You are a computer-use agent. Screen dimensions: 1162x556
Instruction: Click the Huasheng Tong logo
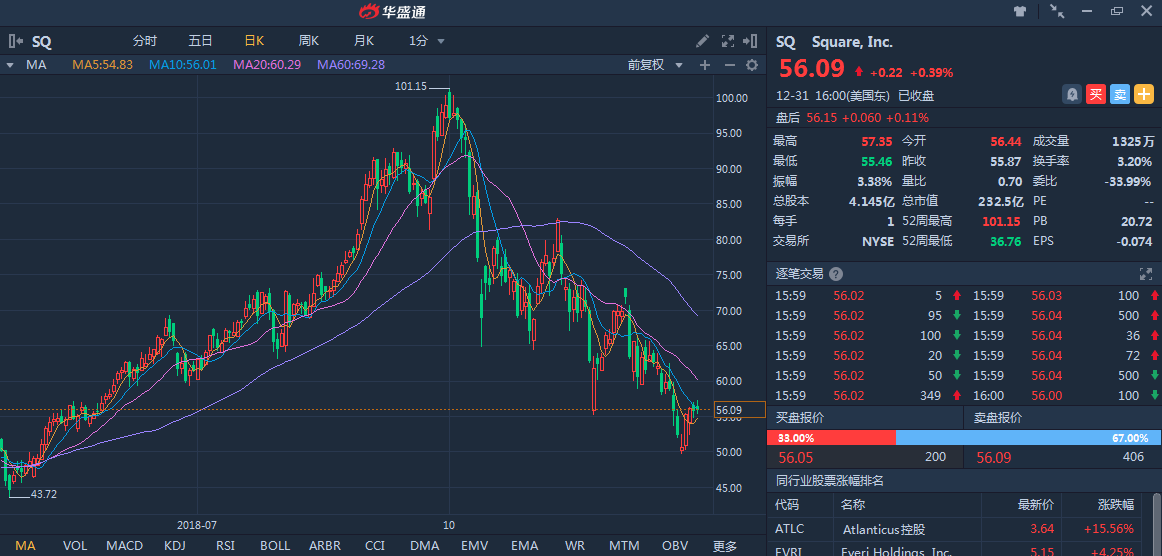pos(392,12)
